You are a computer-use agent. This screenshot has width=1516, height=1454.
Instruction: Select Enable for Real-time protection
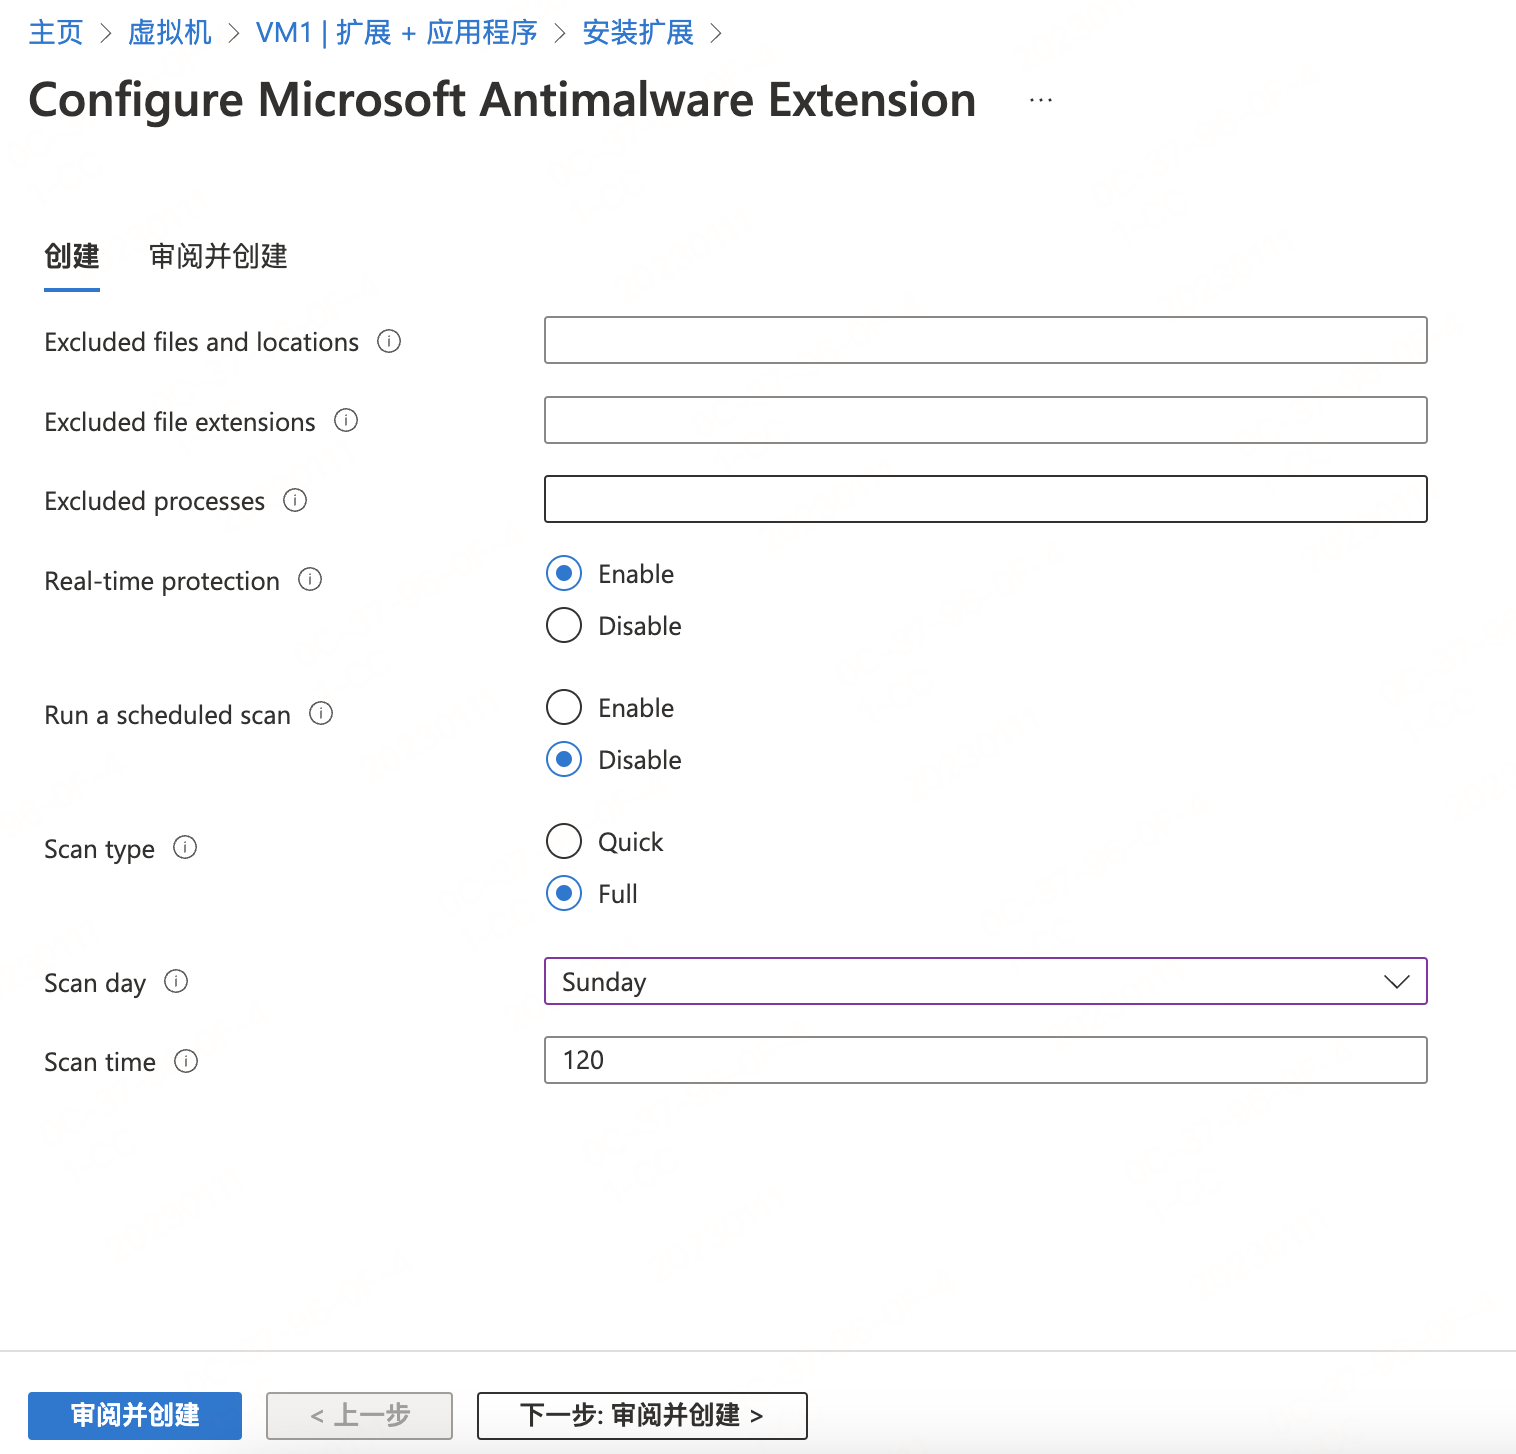tap(564, 573)
